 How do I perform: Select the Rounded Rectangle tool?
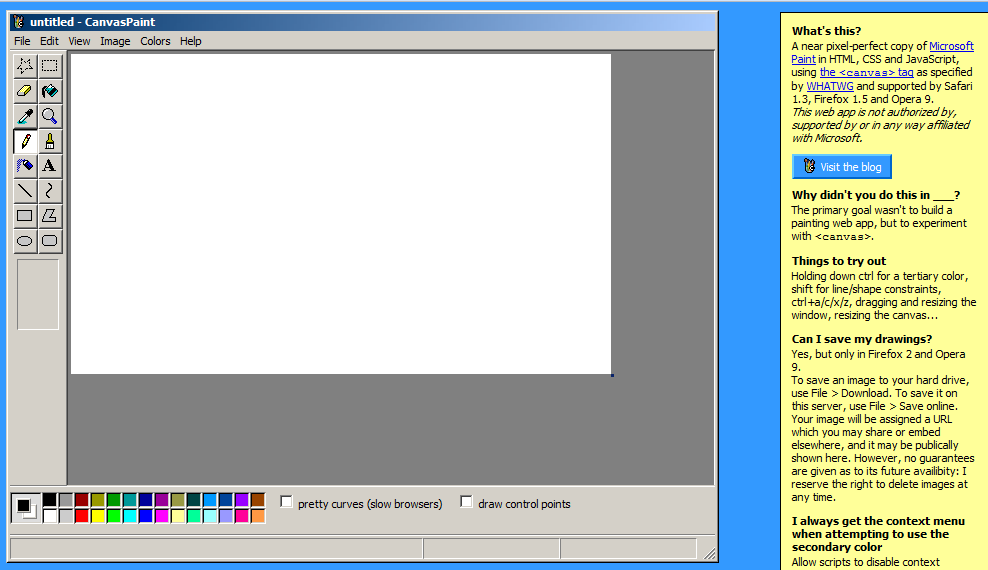50,241
